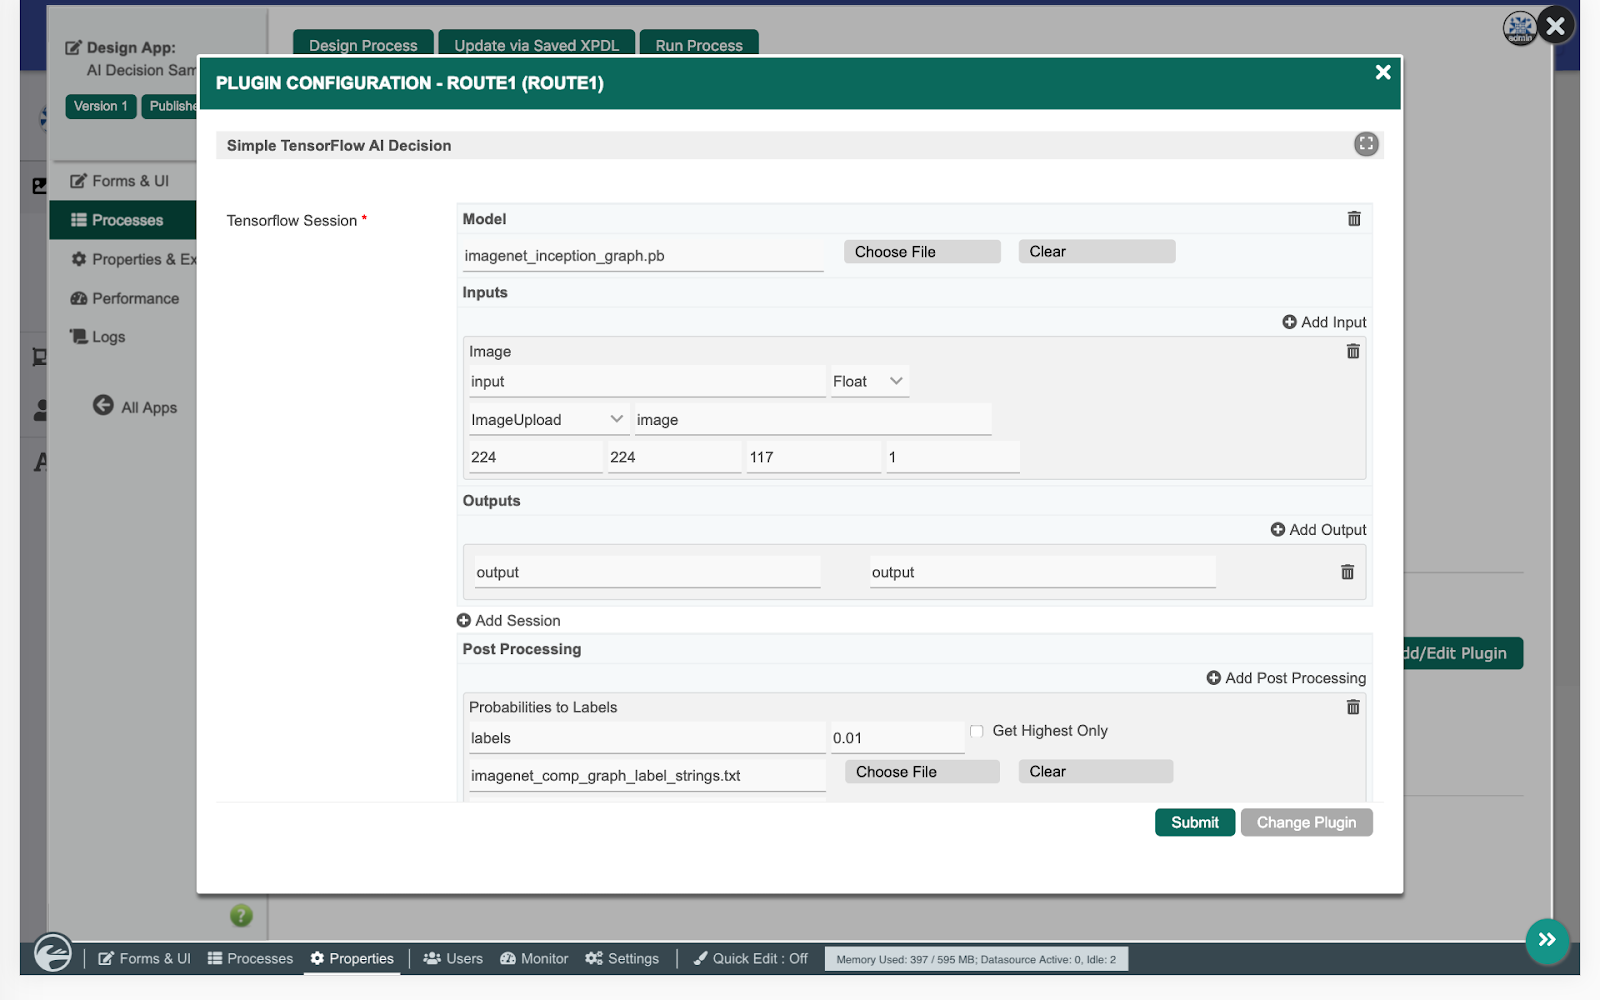Delete the output row using trash icon
Screen dimensions: 1600x1000
coord(1347,572)
